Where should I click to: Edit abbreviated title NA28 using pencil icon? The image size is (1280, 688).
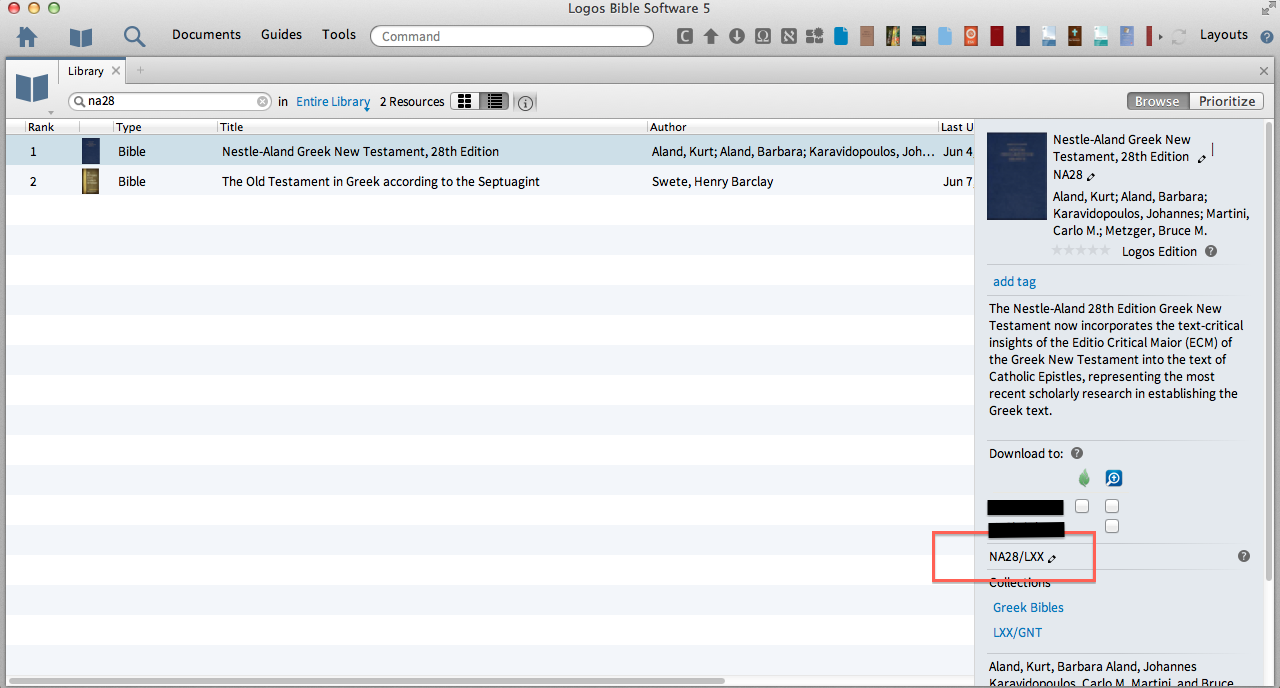point(1091,176)
